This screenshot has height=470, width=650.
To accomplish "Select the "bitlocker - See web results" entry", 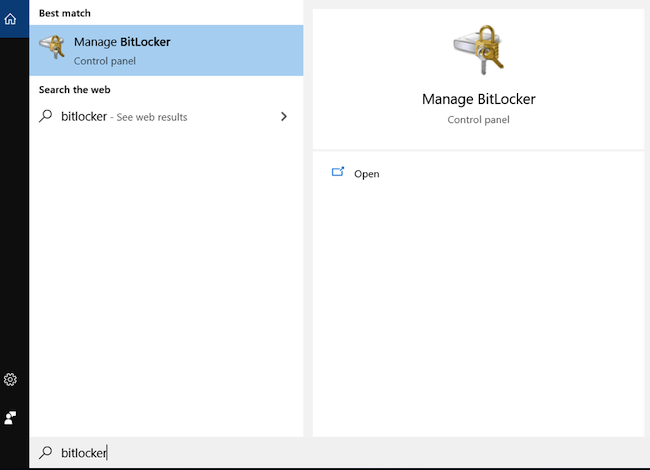I will pos(166,116).
